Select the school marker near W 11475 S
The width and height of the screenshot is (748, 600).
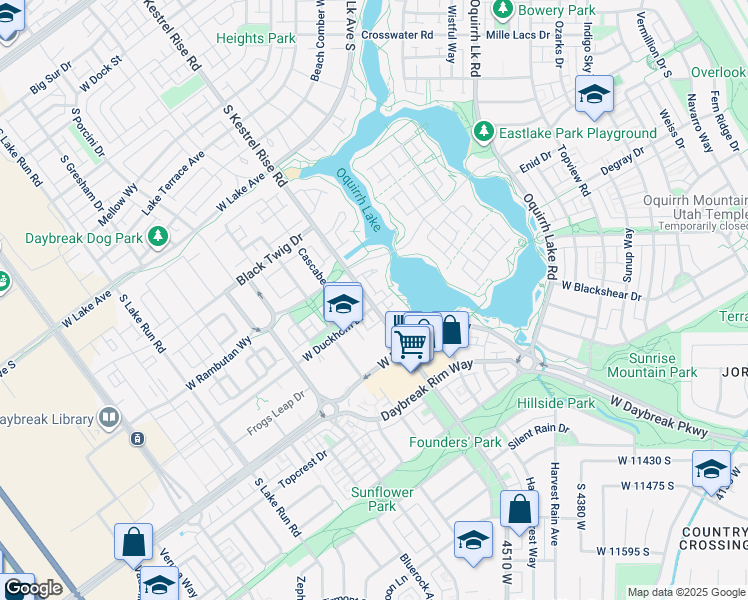point(712,471)
